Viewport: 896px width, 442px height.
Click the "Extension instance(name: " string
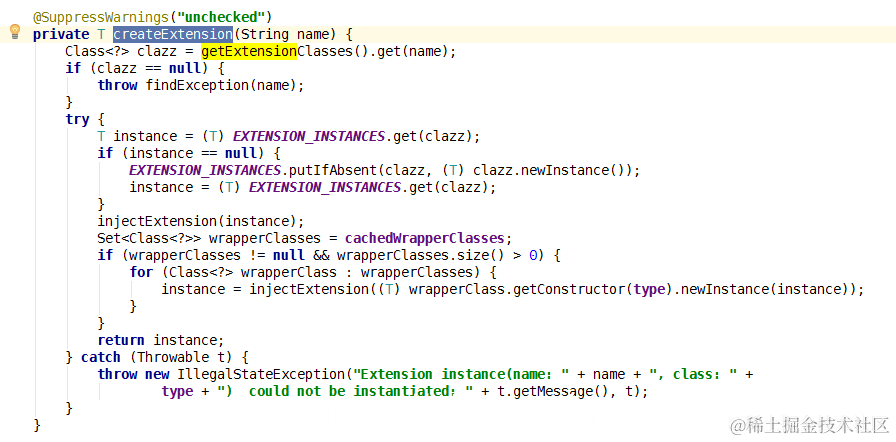[462, 375]
